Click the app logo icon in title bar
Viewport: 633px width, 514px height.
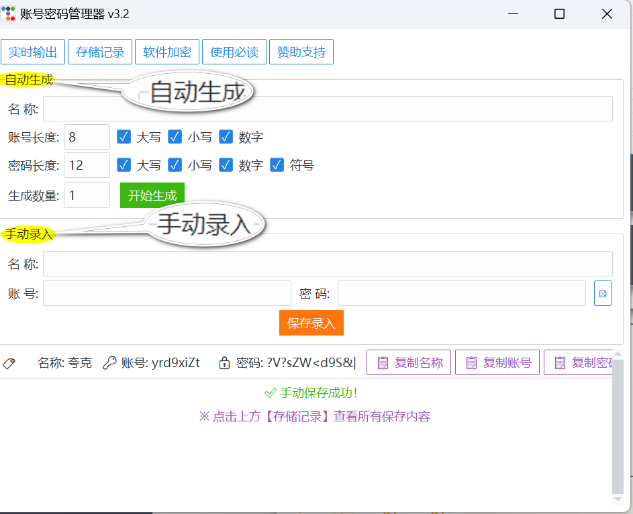point(8,14)
